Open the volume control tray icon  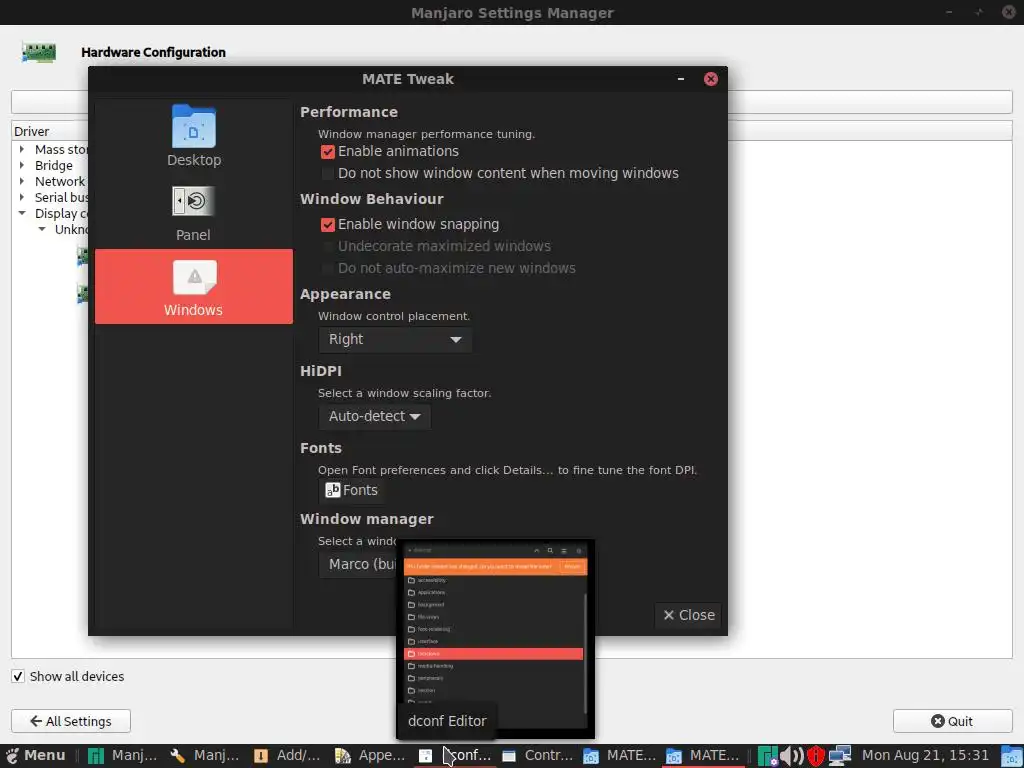point(792,756)
